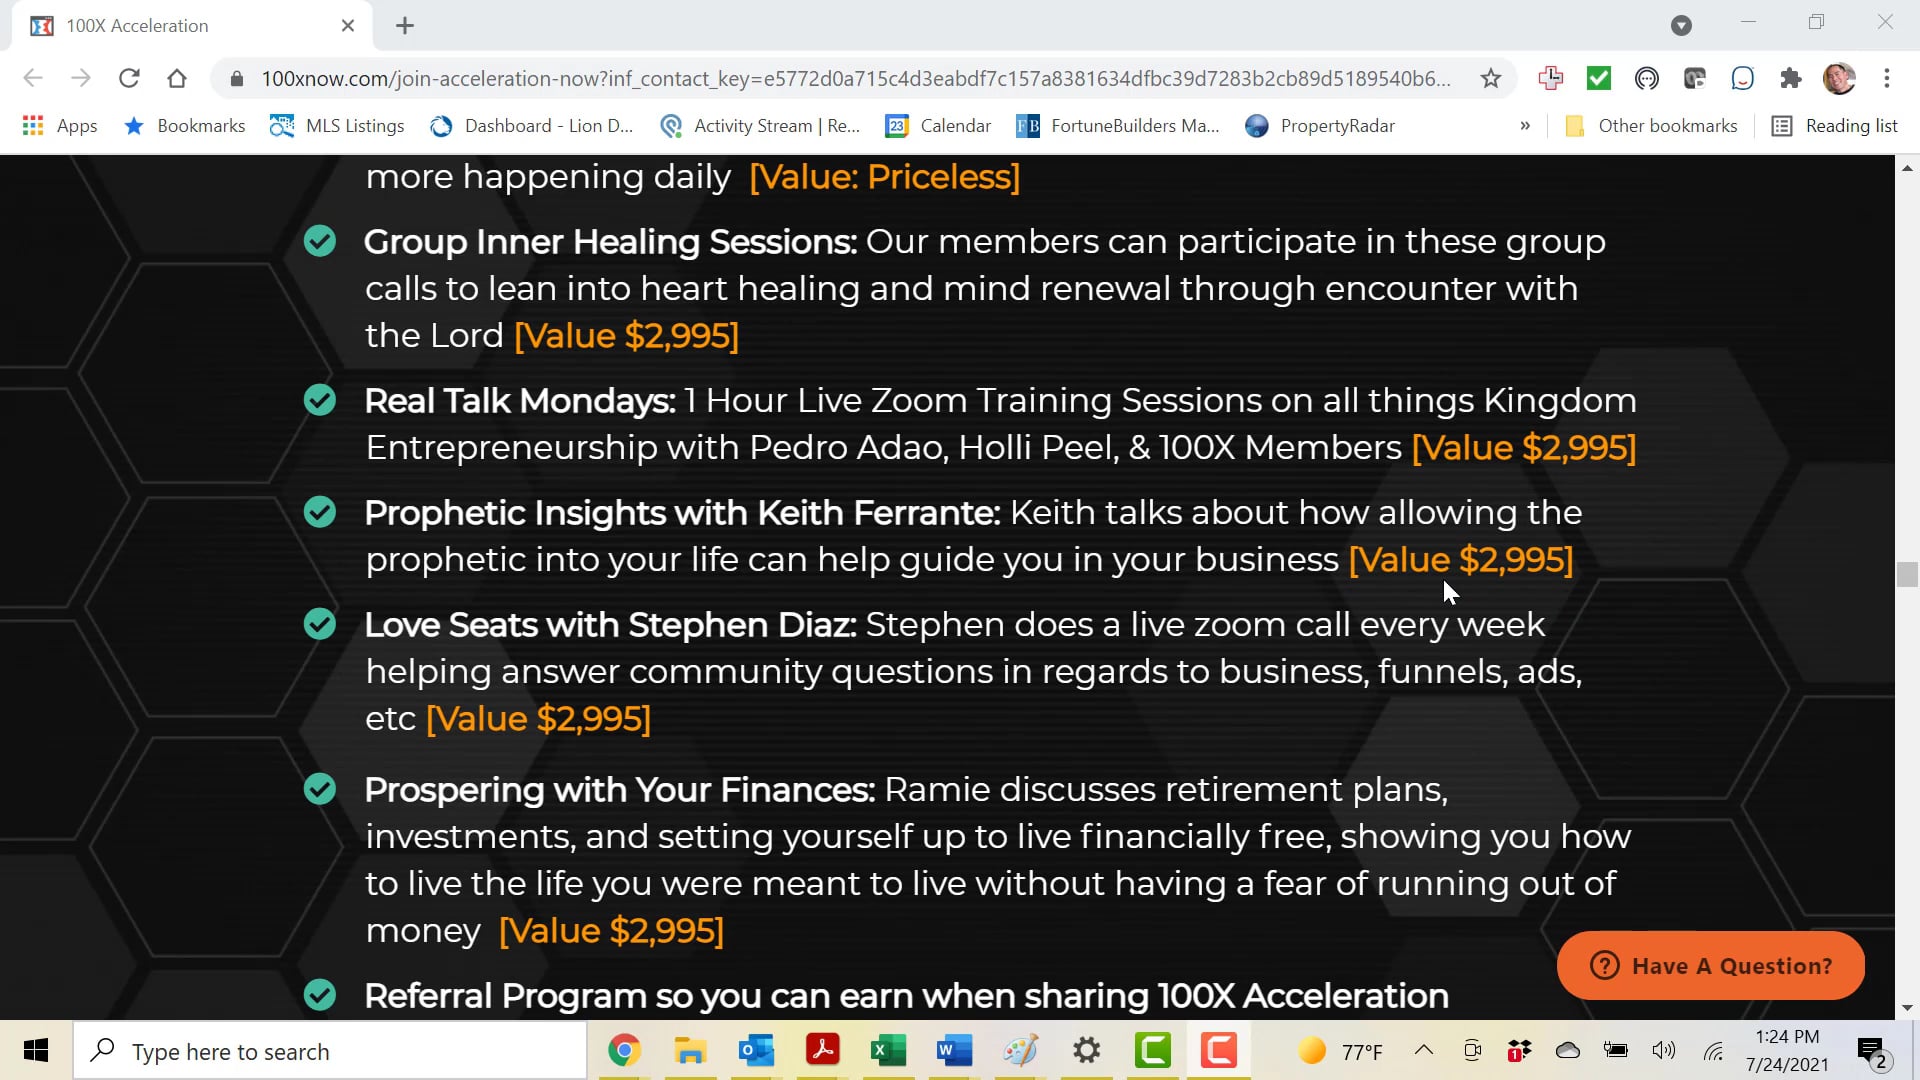
Task: Open Dropbox from the system tray
Action: click(x=1517, y=1050)
